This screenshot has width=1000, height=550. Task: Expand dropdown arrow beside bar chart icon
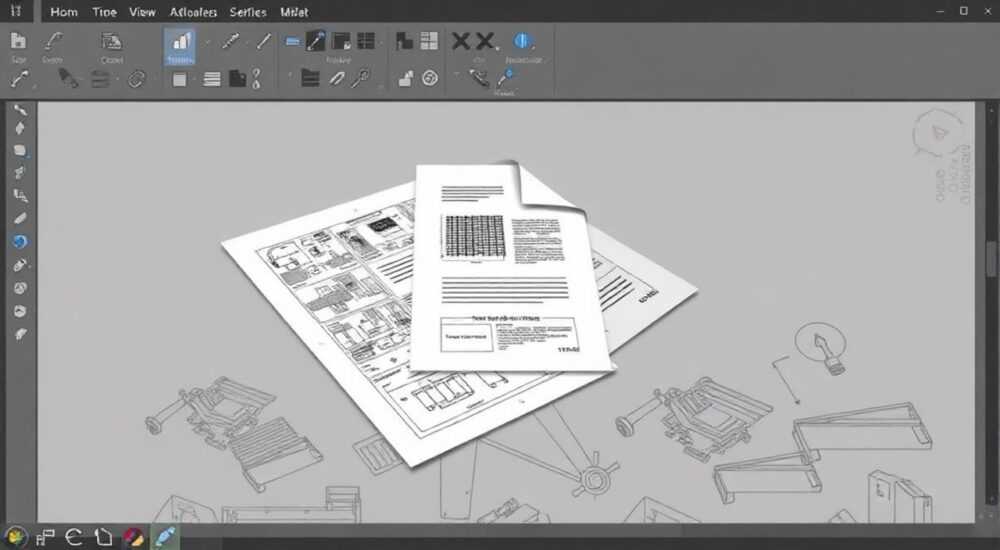(x=207, y=43)
